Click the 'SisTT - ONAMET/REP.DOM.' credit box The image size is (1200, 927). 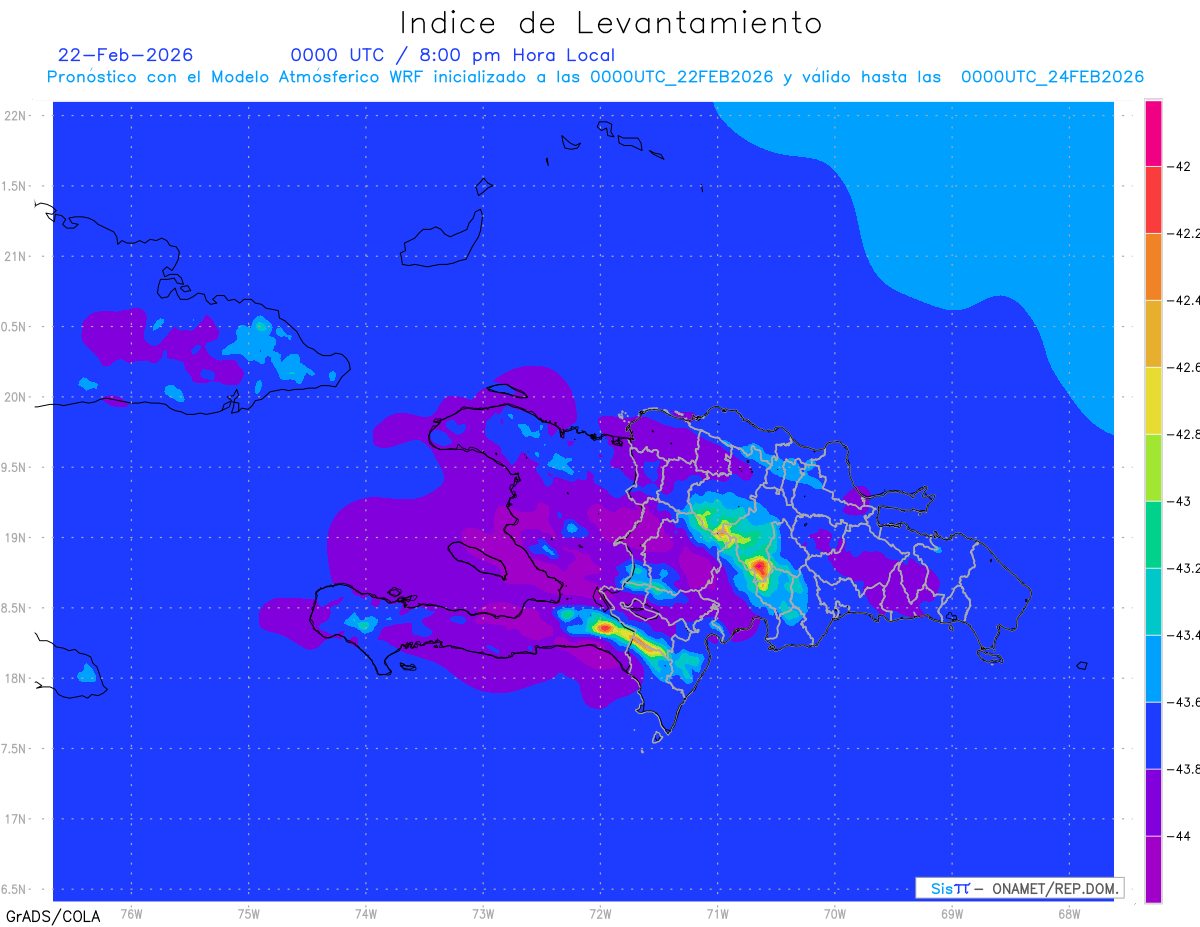(x=1020, y=888)
